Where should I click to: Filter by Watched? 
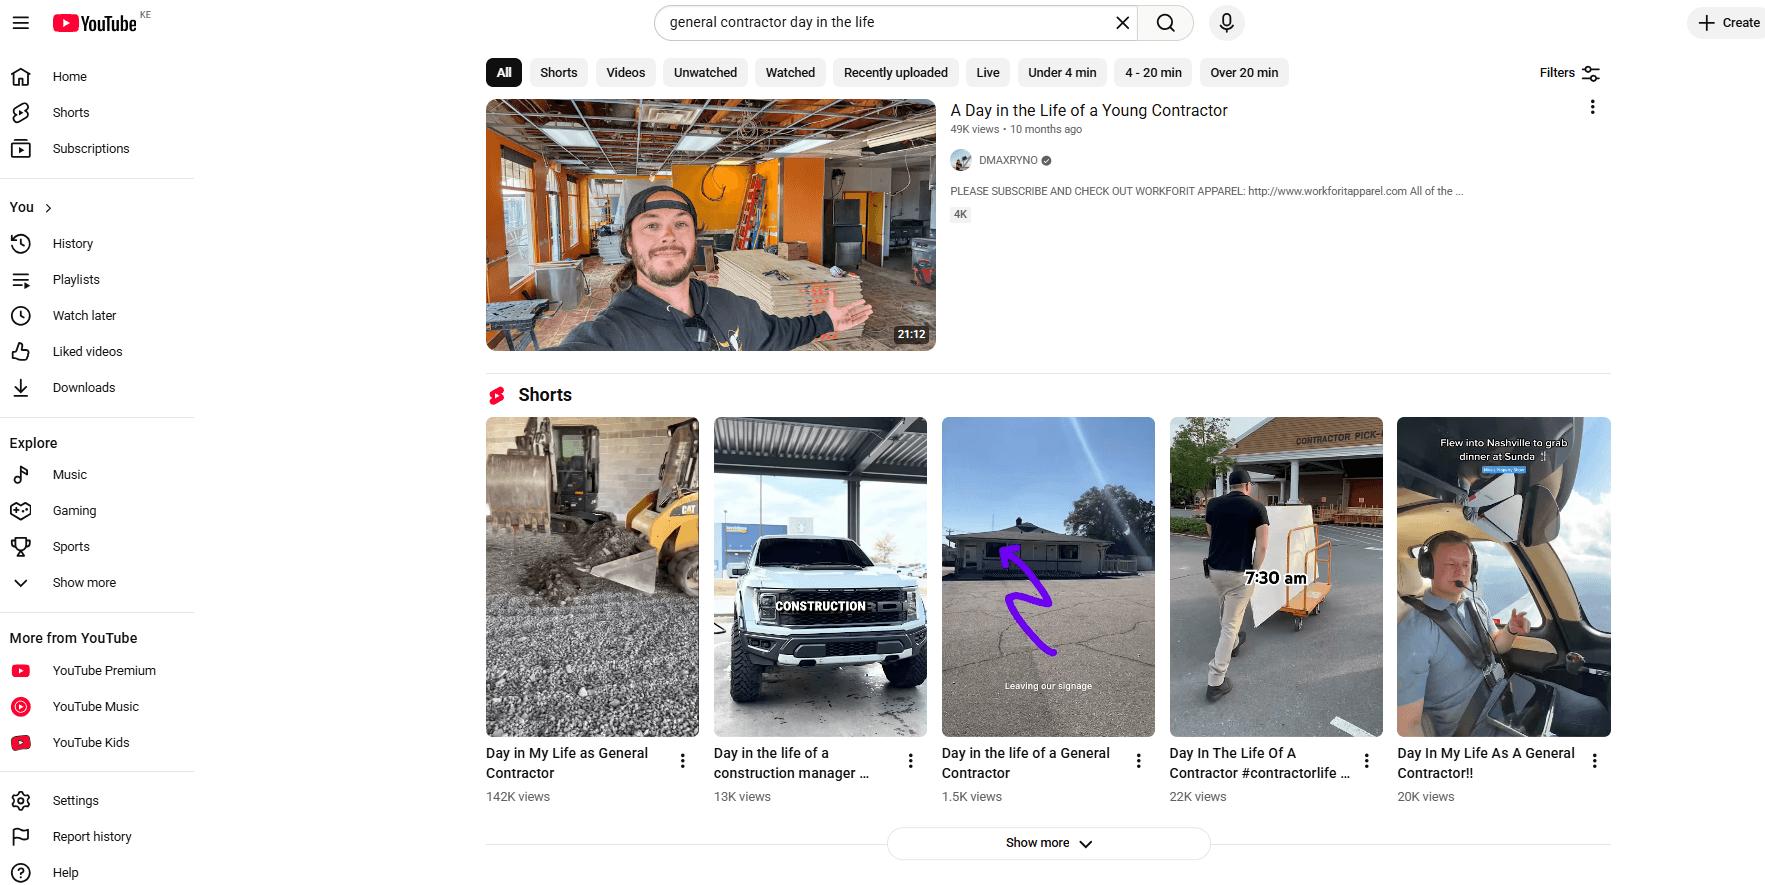tap(790, 73)
